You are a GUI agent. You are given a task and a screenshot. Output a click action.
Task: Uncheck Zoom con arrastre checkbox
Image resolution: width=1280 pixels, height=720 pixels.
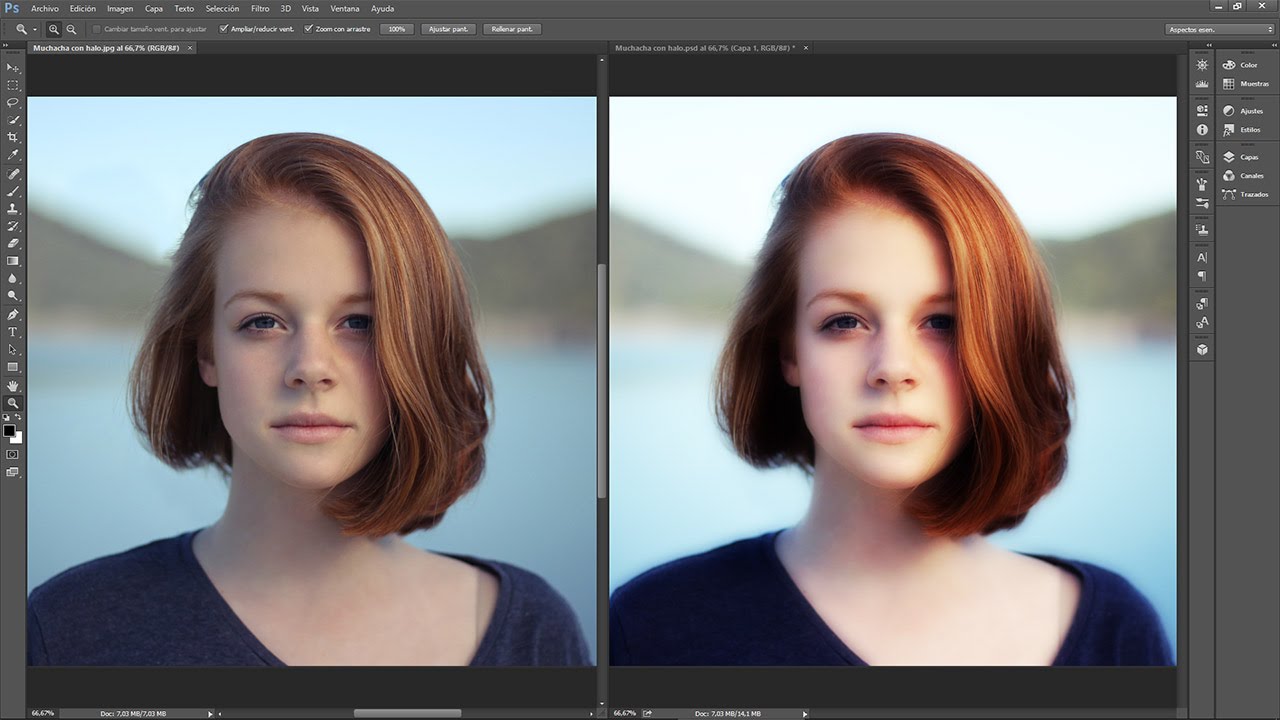pos(308,29)
